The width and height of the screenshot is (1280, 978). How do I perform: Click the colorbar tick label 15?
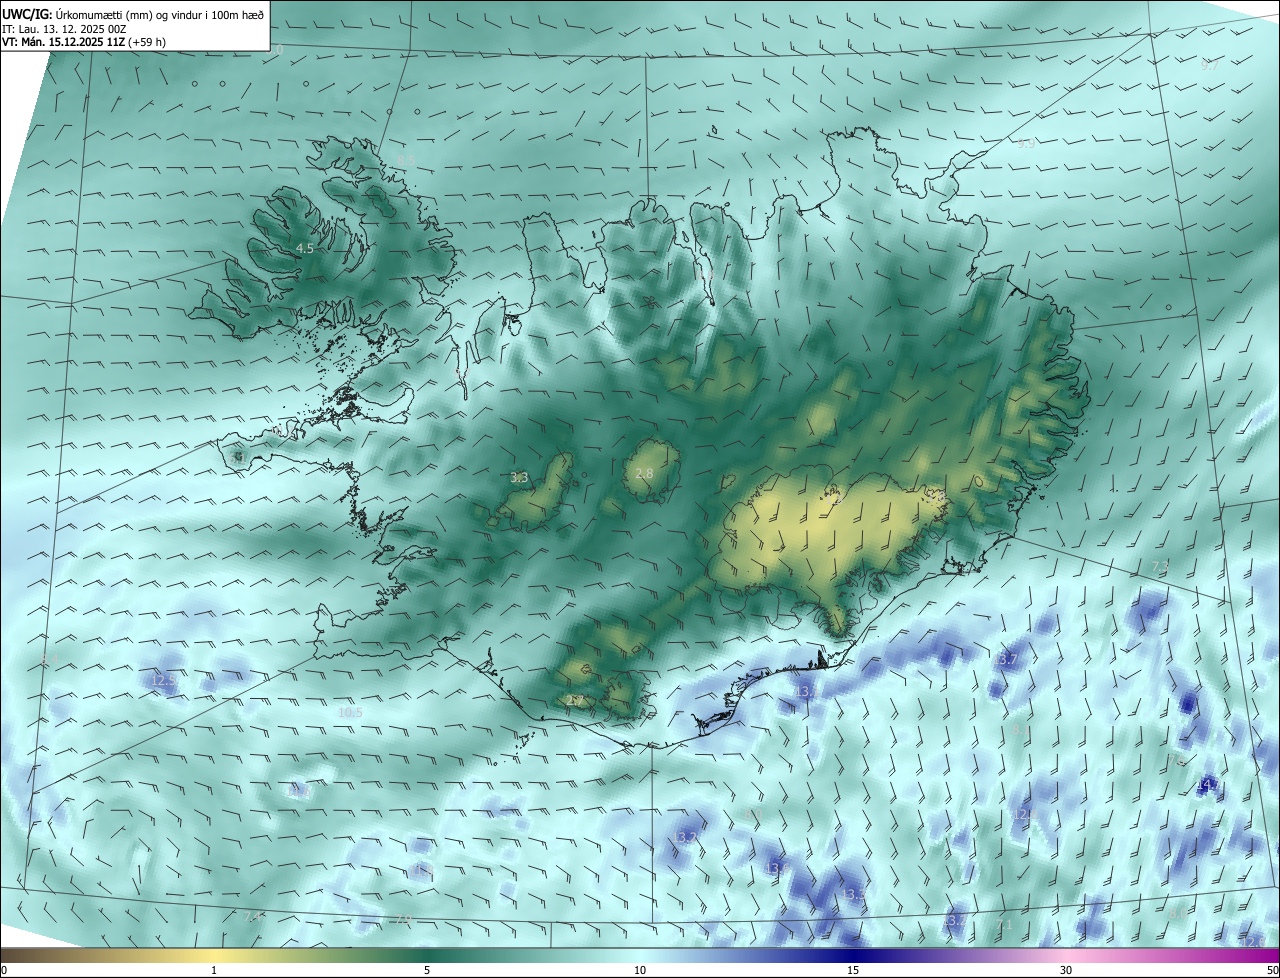click(853, 970)
